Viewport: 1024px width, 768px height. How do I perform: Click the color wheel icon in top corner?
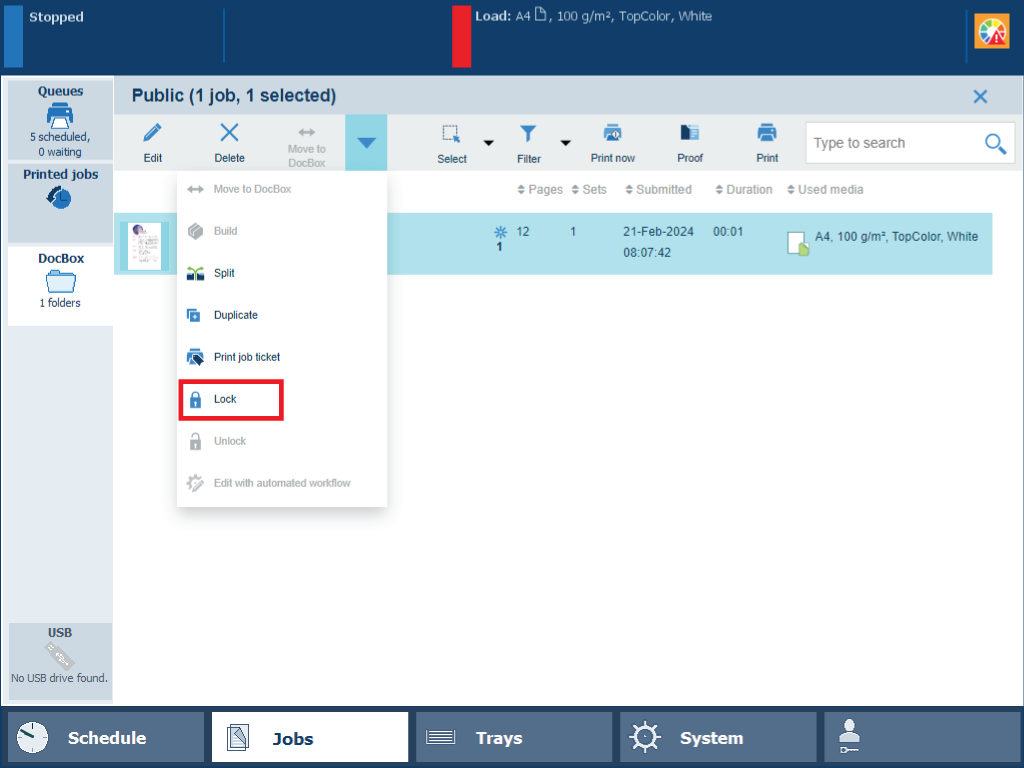[x=991, y=33]
